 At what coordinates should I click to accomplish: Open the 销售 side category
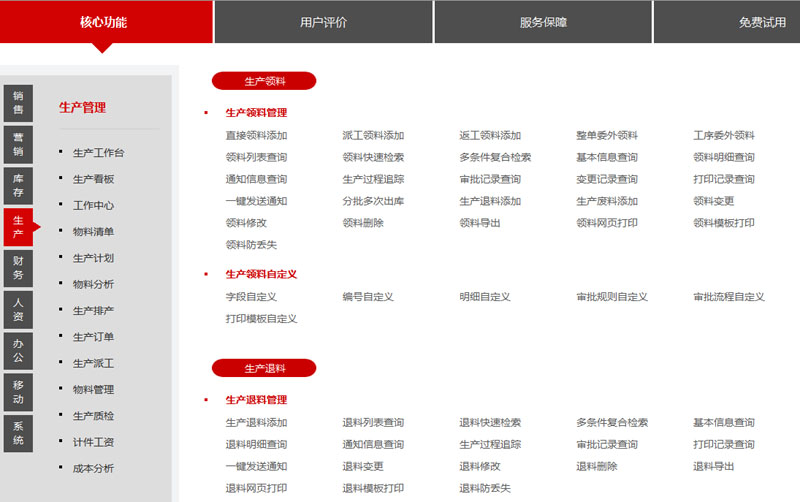[x=18, y=103]
